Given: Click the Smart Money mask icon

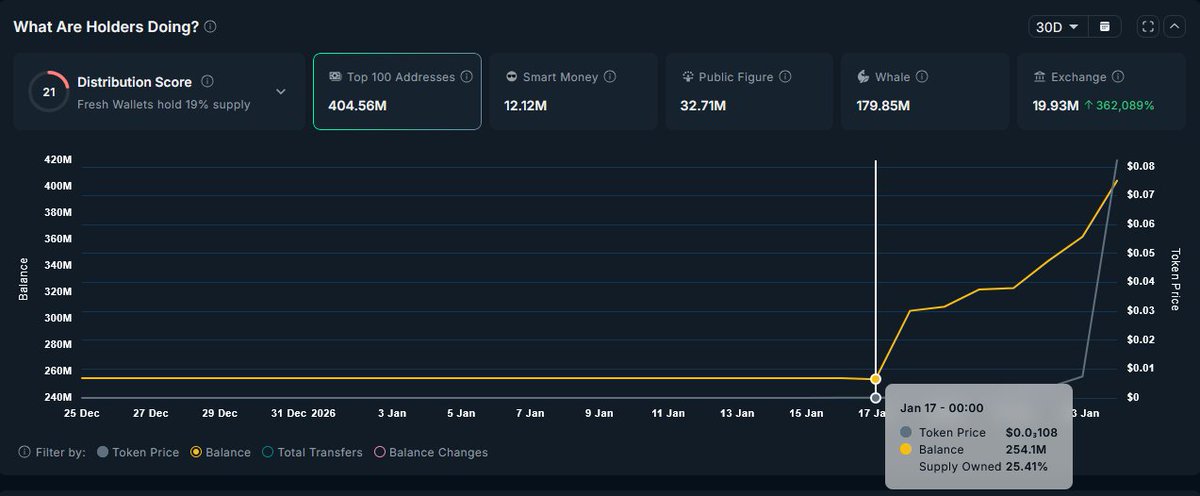Looking at the screenshot, I should click(x=512, y=77).
